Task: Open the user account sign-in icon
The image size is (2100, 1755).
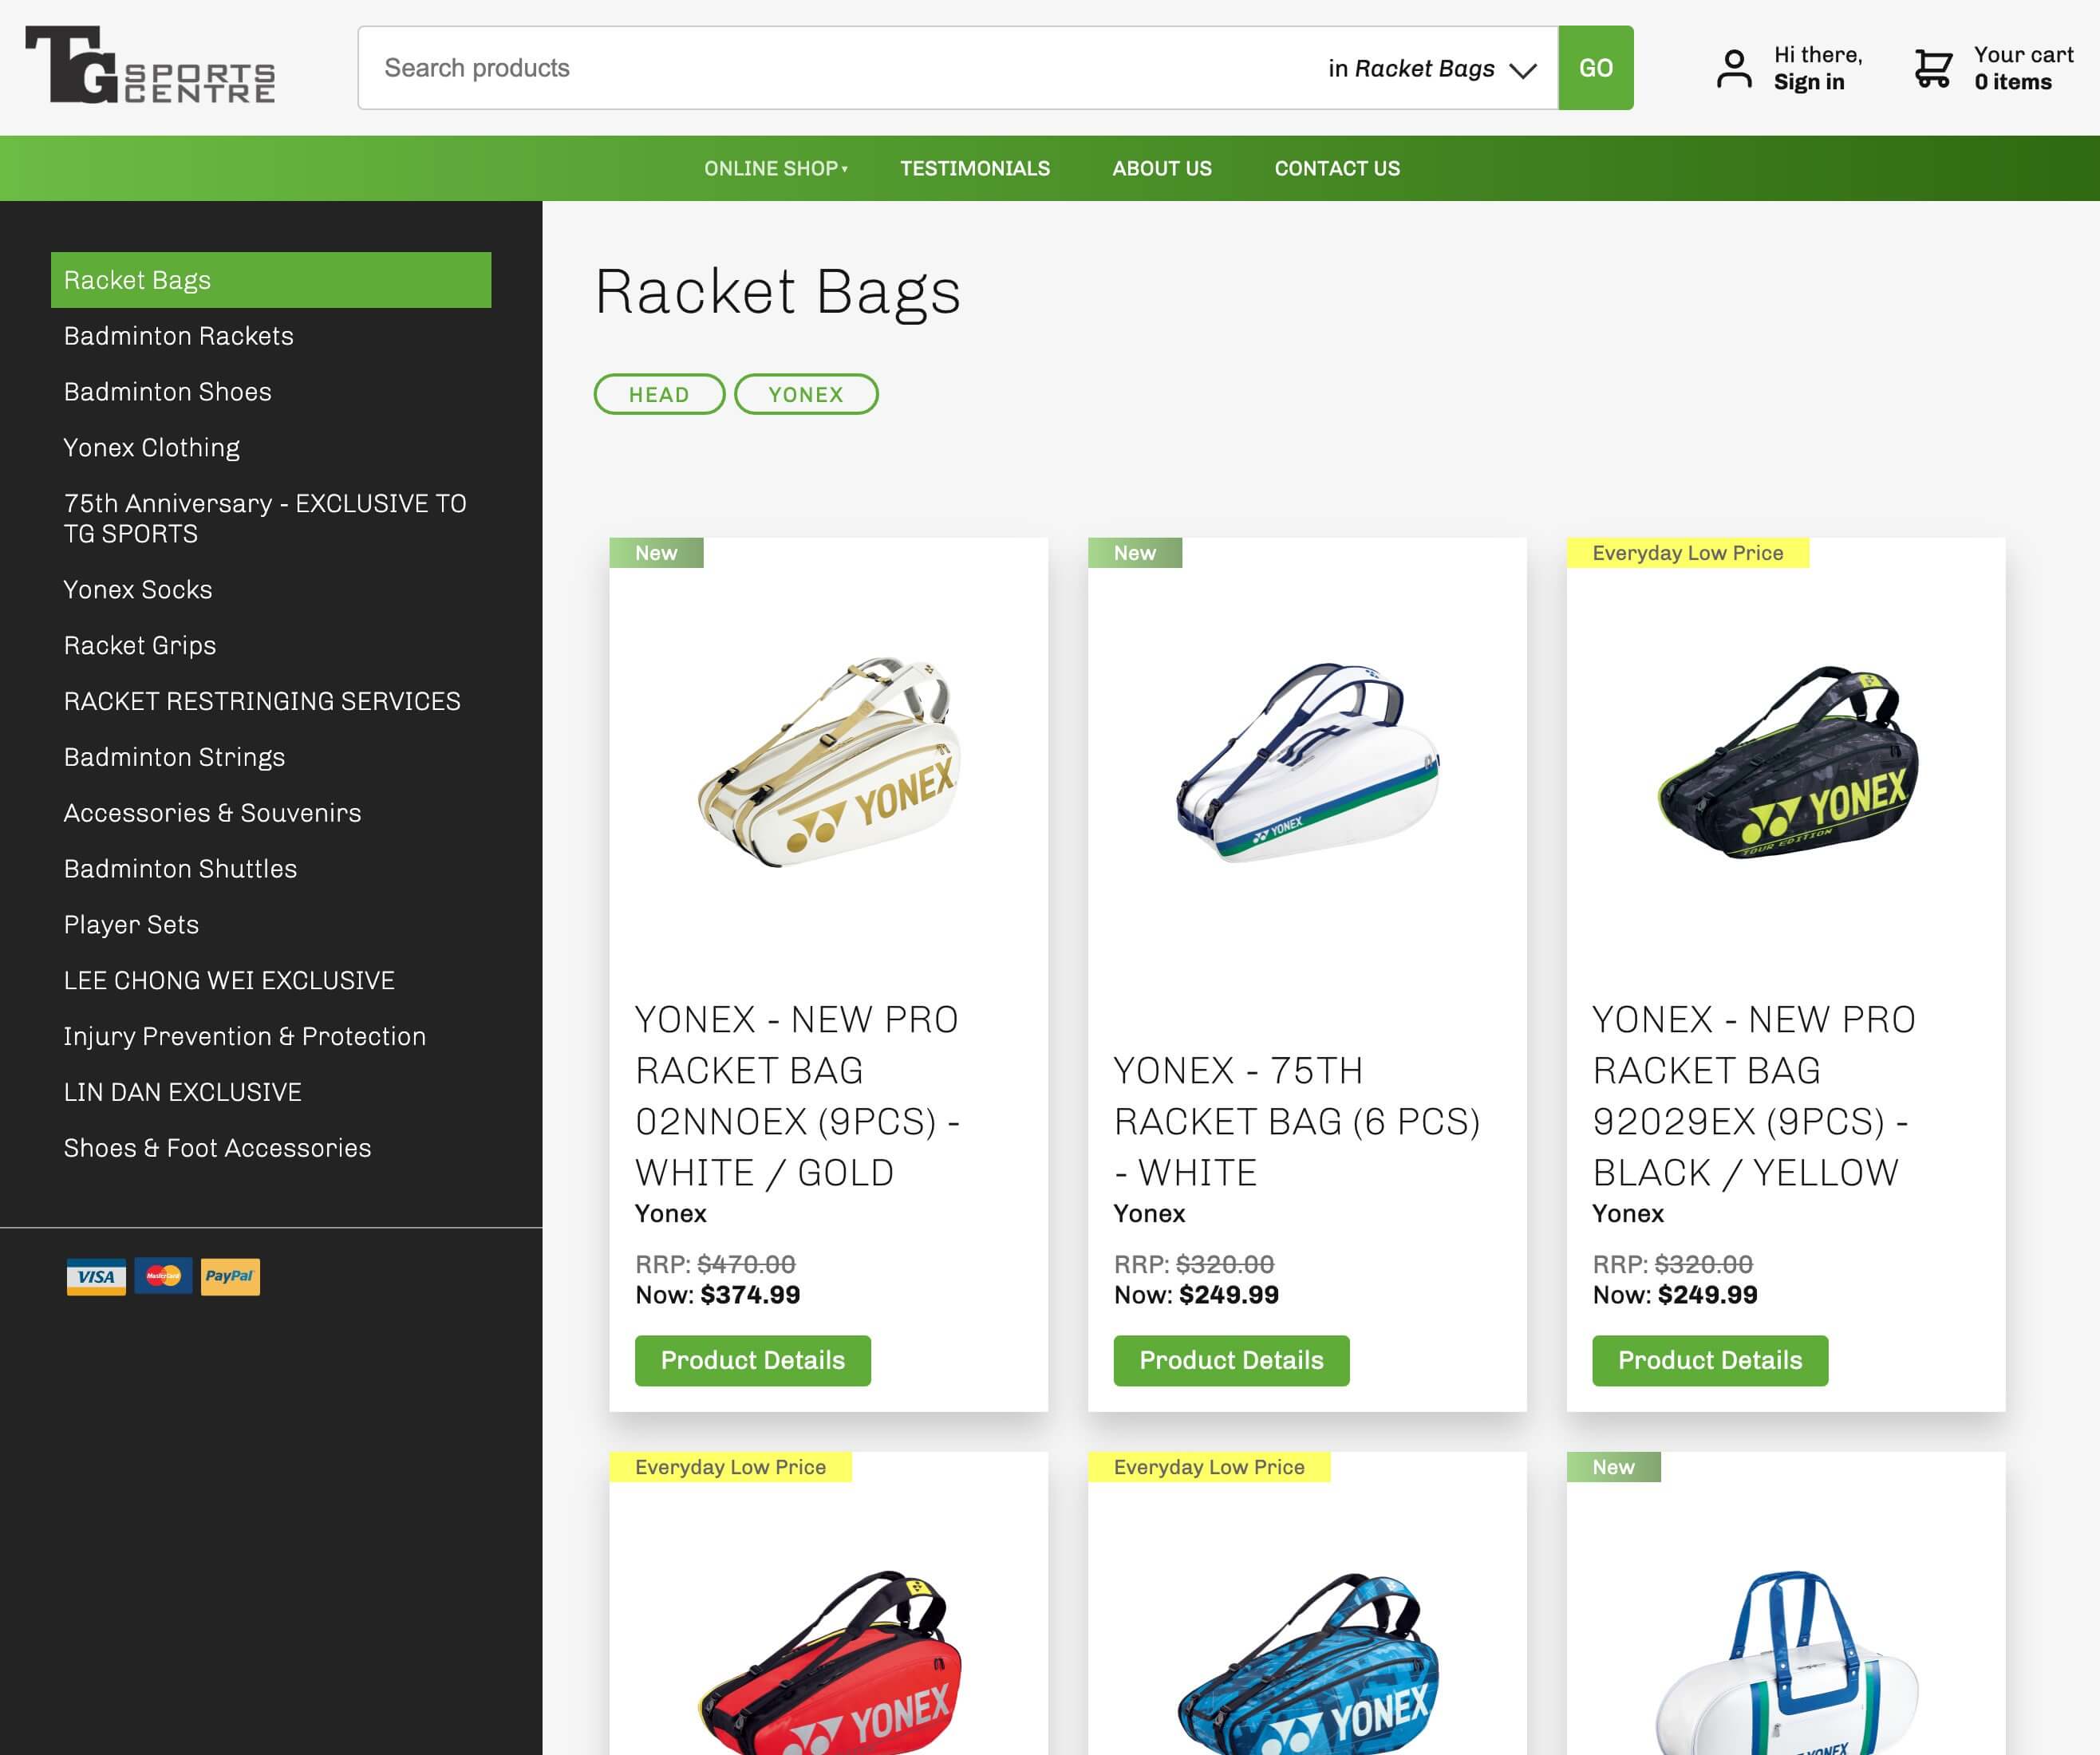Action: [1734, 69]
